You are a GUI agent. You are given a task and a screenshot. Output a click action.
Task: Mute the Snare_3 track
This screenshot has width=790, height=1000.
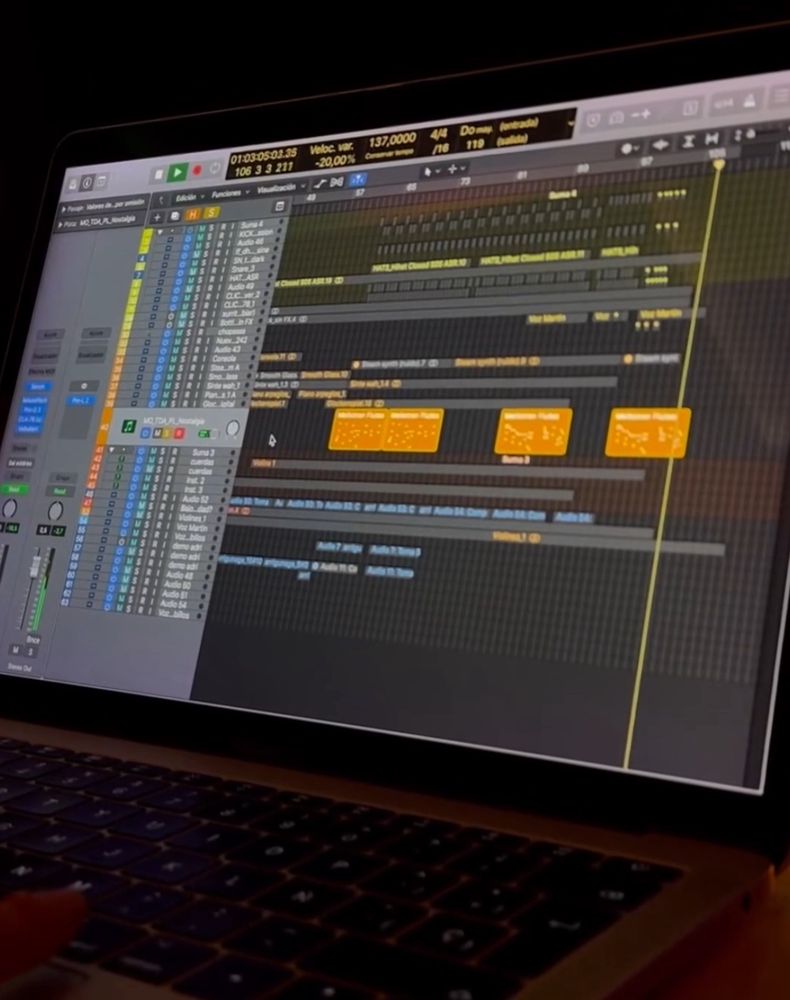pyautogui.click(x=193, y=270)
